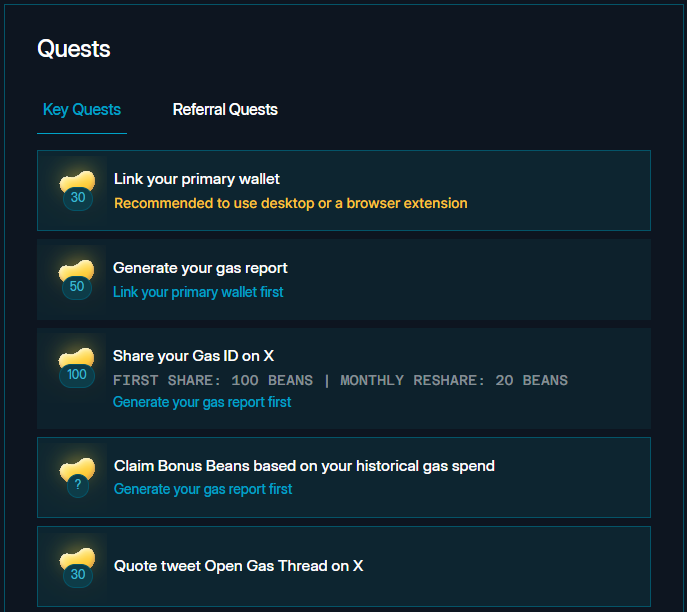Open the Claim Bonus Beans quest title
The height and width of the screenshot is (612, 687).
304,466
